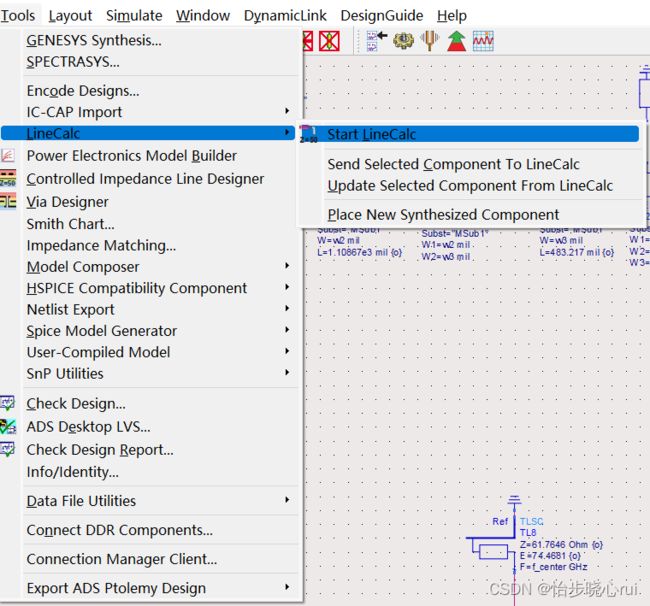Run Check Design
This screenshot has height=606, width=650.
[76, 404]
